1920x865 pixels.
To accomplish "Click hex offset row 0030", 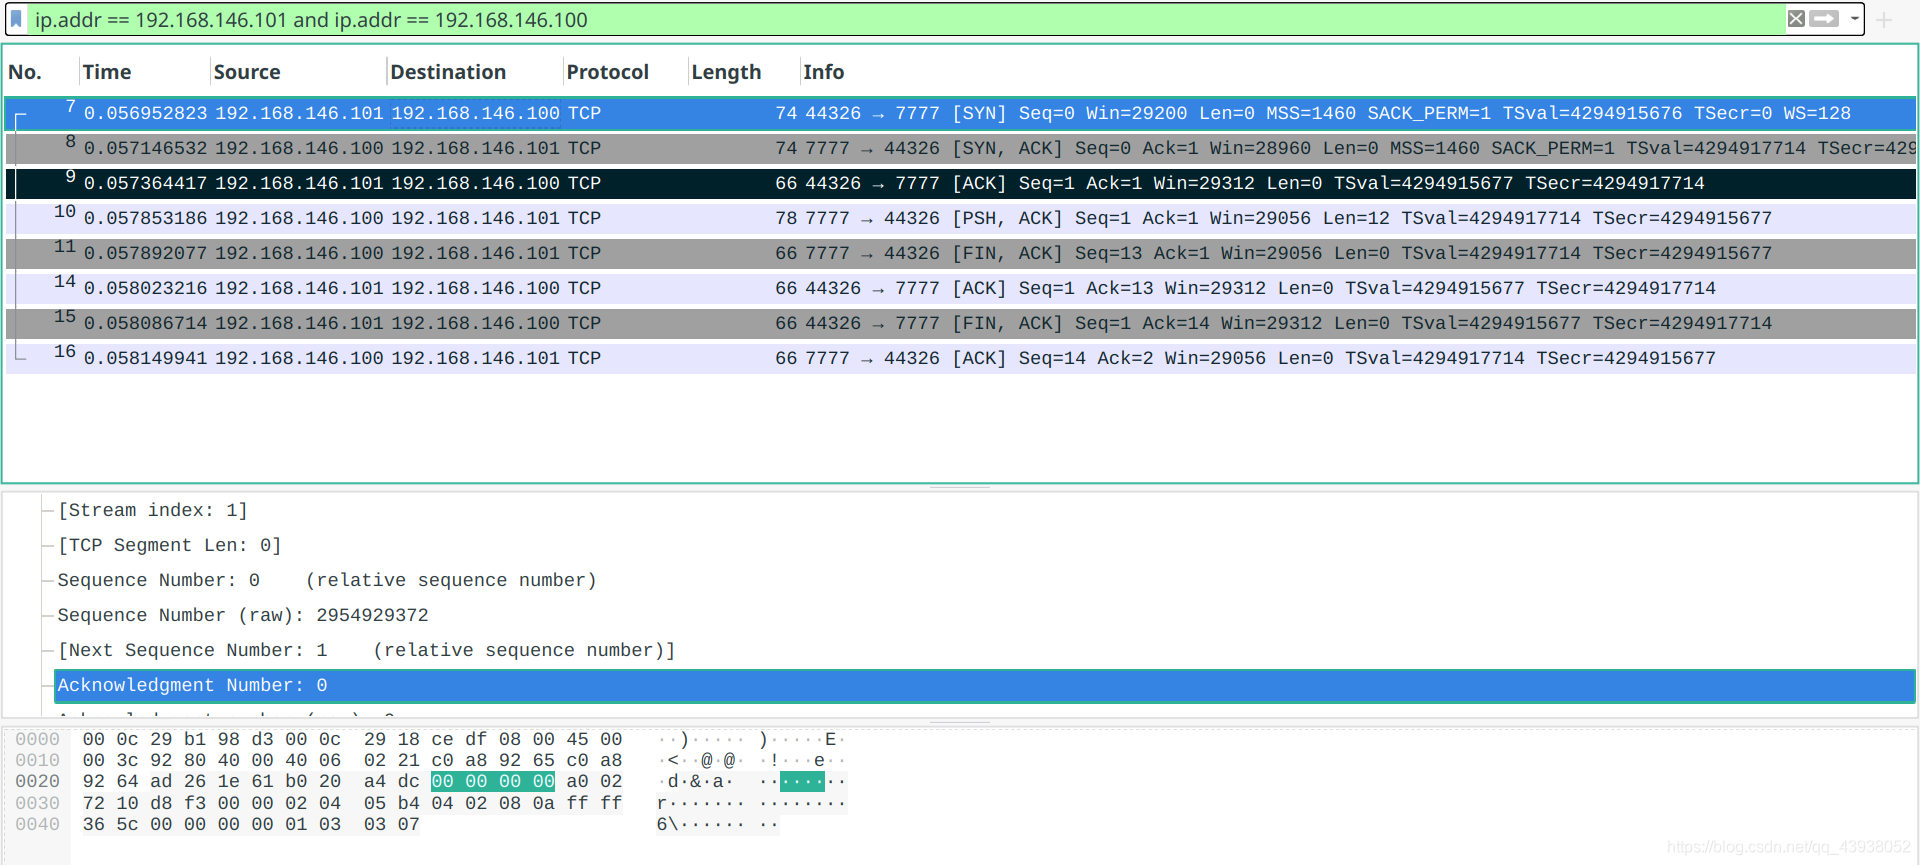I will click(x=37, y=803).
